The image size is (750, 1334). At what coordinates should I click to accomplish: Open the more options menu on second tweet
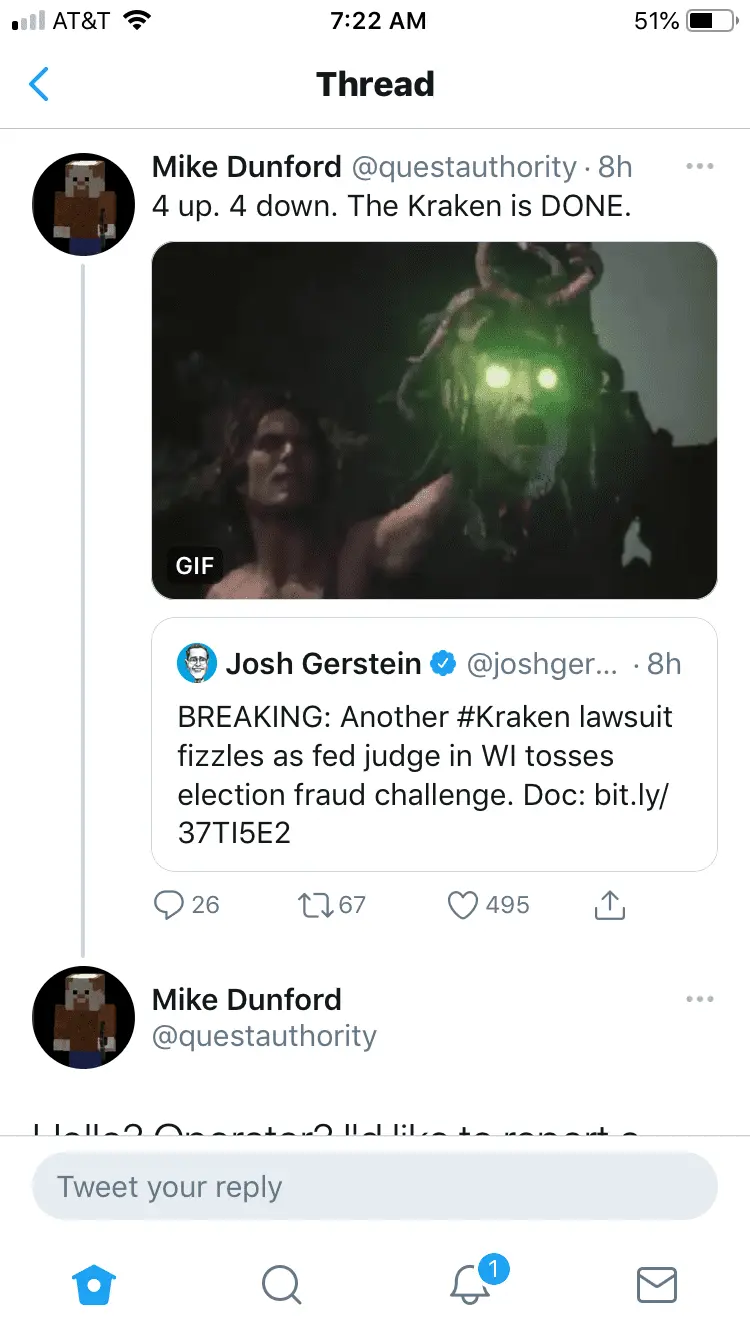point(700,999)
